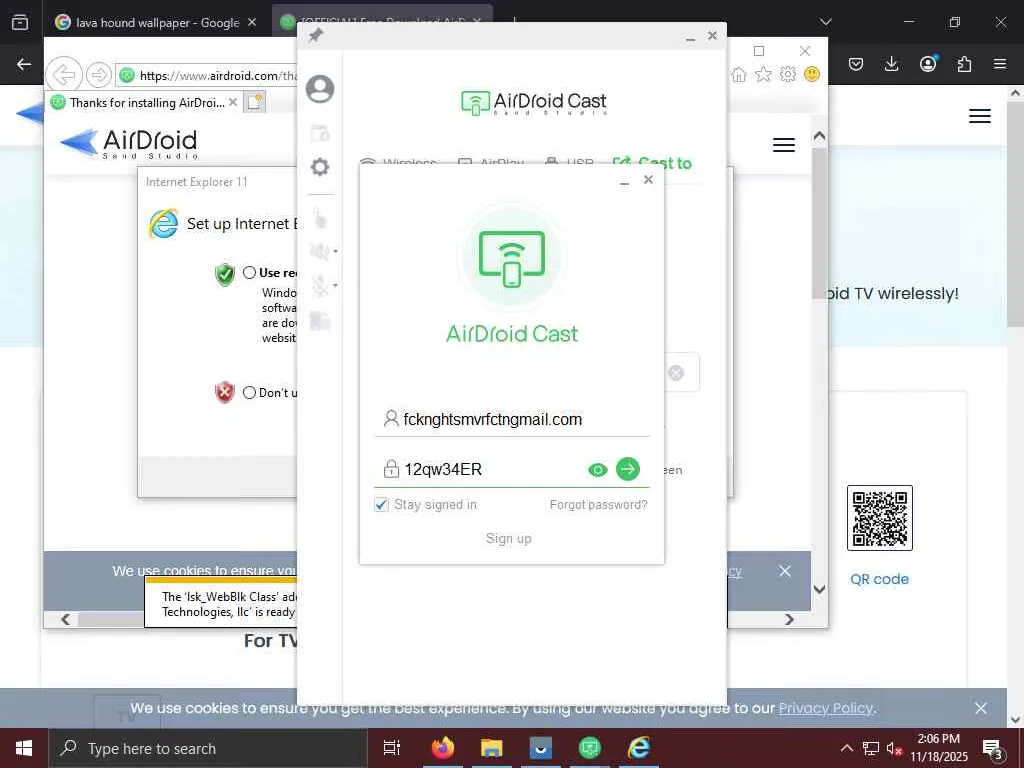The width and height of the screenshot is (1024, 768).
Task: Open hamburger menu on Firefox page
Action: tap(980, 116)
